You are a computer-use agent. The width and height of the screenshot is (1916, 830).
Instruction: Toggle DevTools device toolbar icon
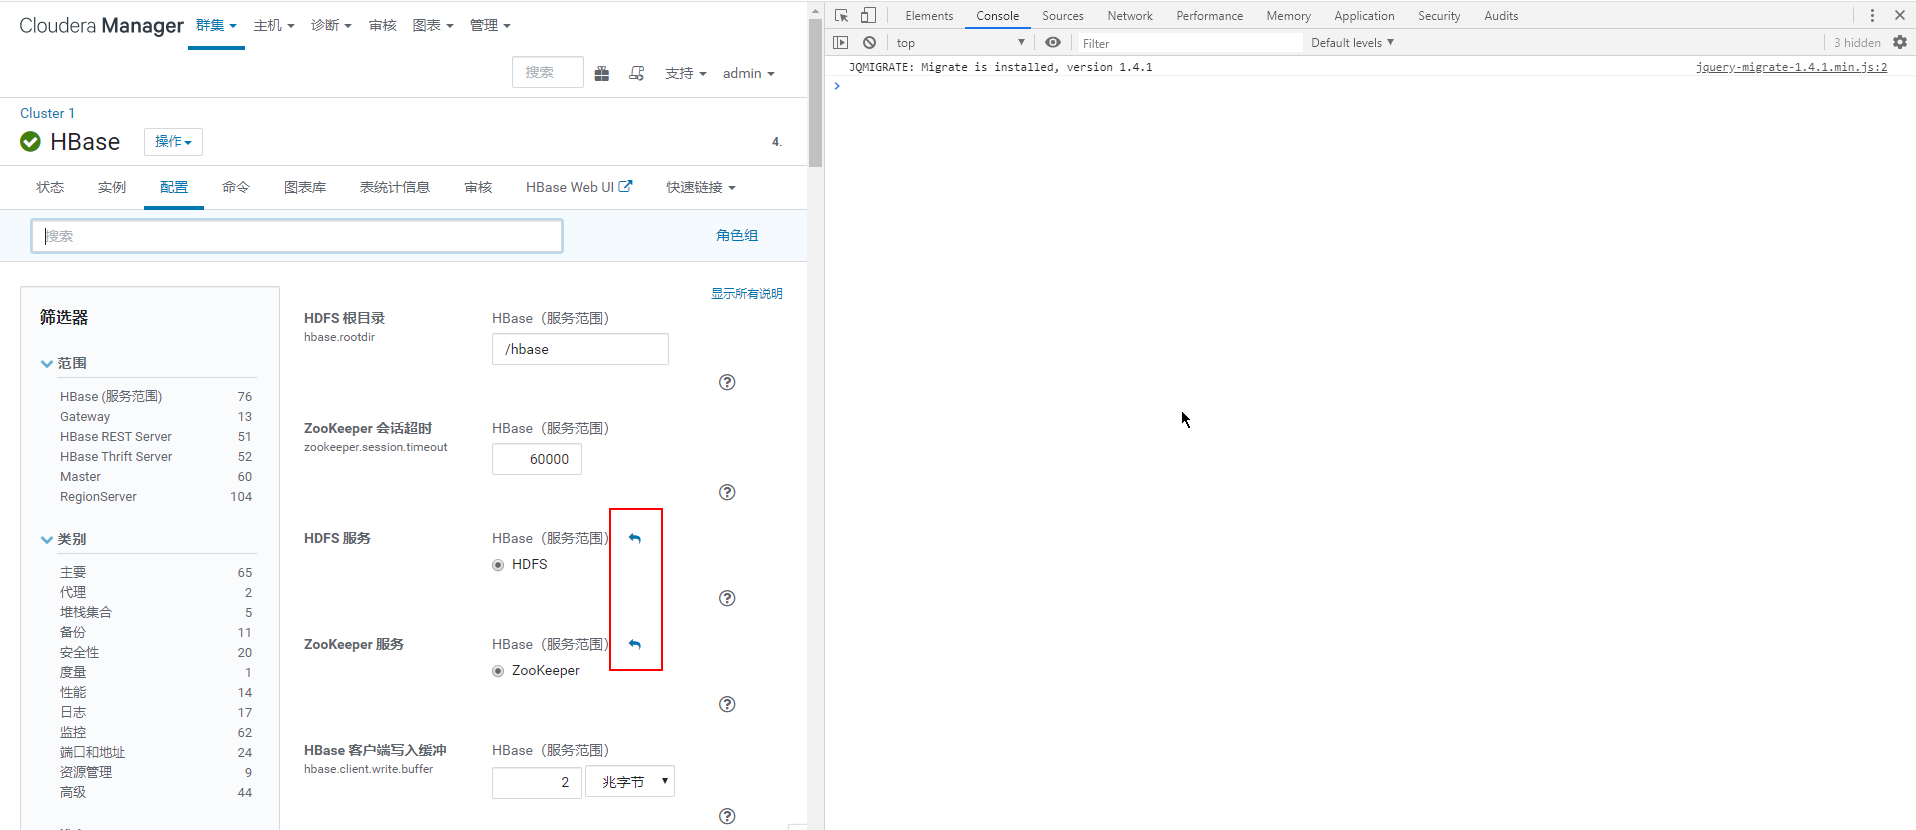[x=868, y=15]
